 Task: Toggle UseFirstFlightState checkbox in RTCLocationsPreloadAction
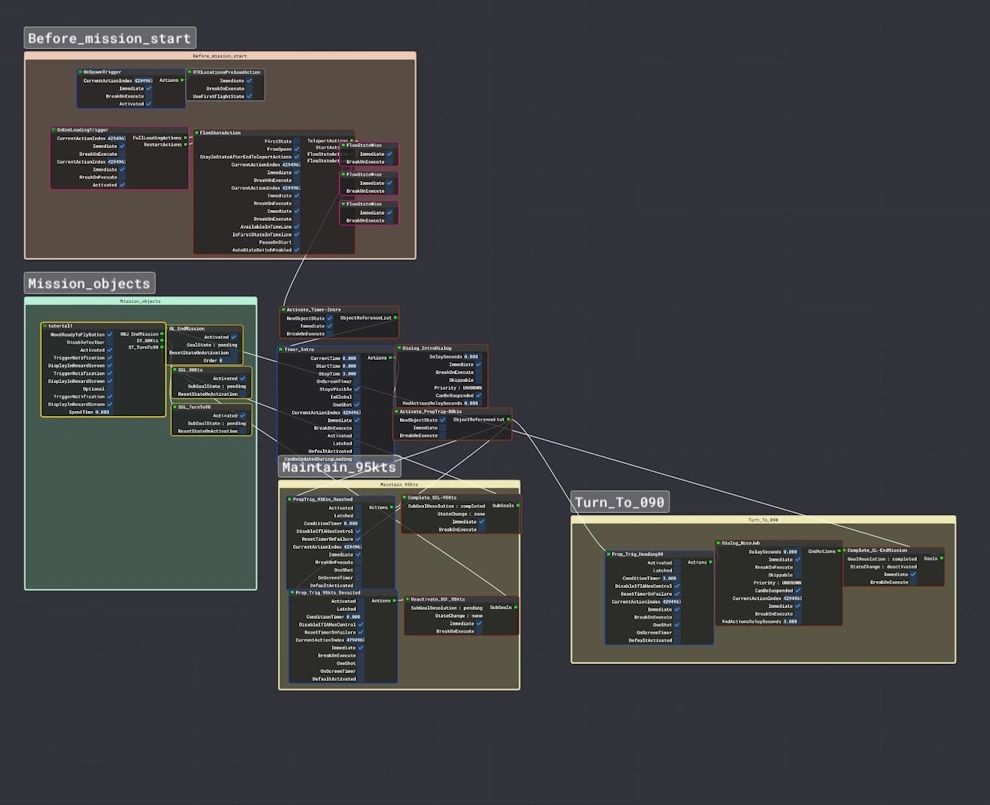point(248,95)
